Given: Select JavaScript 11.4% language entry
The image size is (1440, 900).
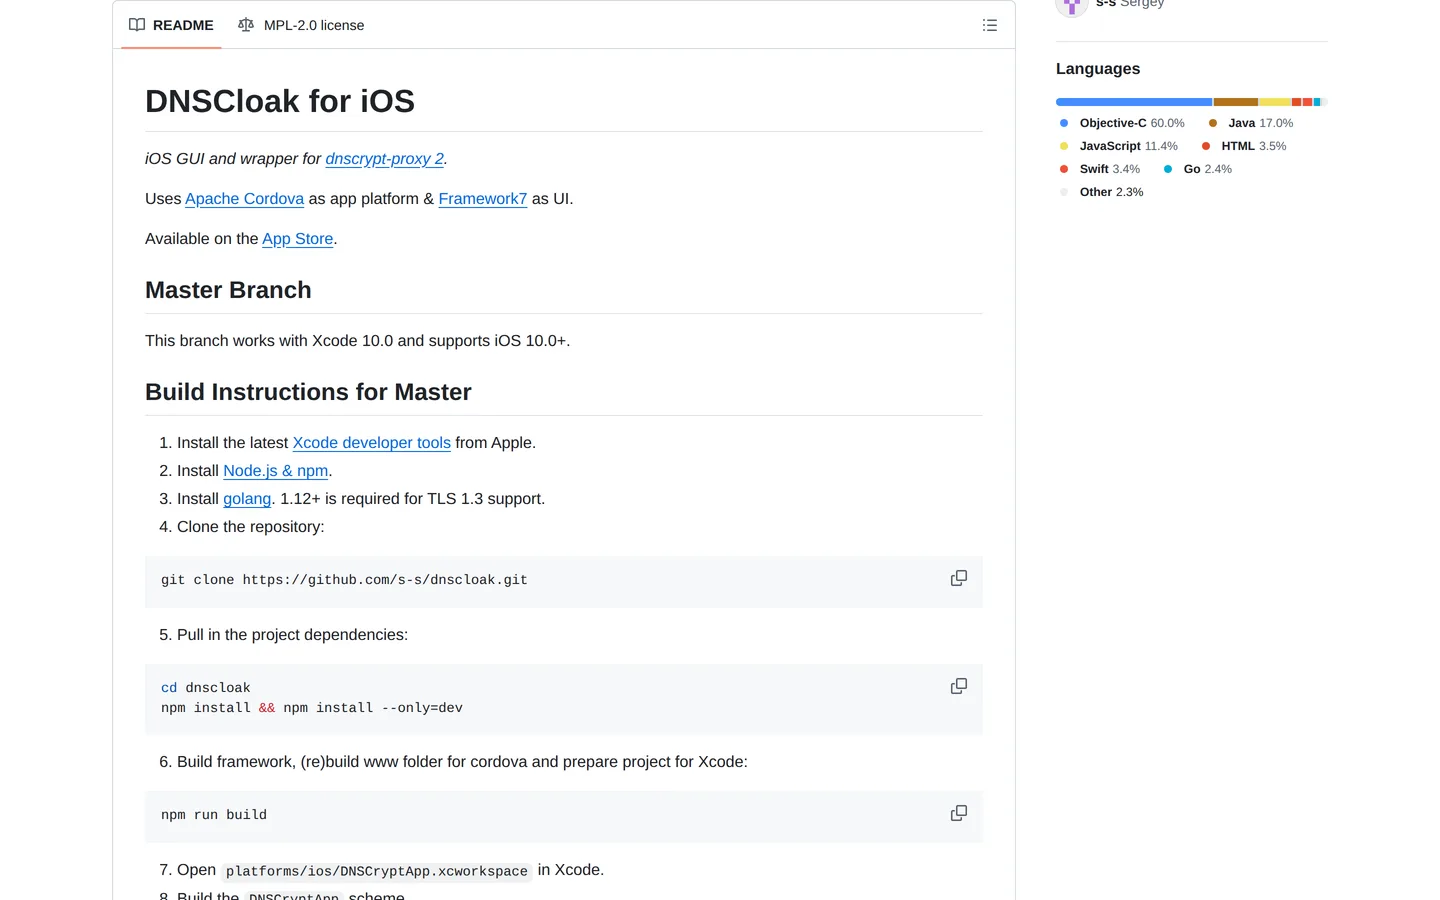Looking at the screenshot, I should [1118, 146].
